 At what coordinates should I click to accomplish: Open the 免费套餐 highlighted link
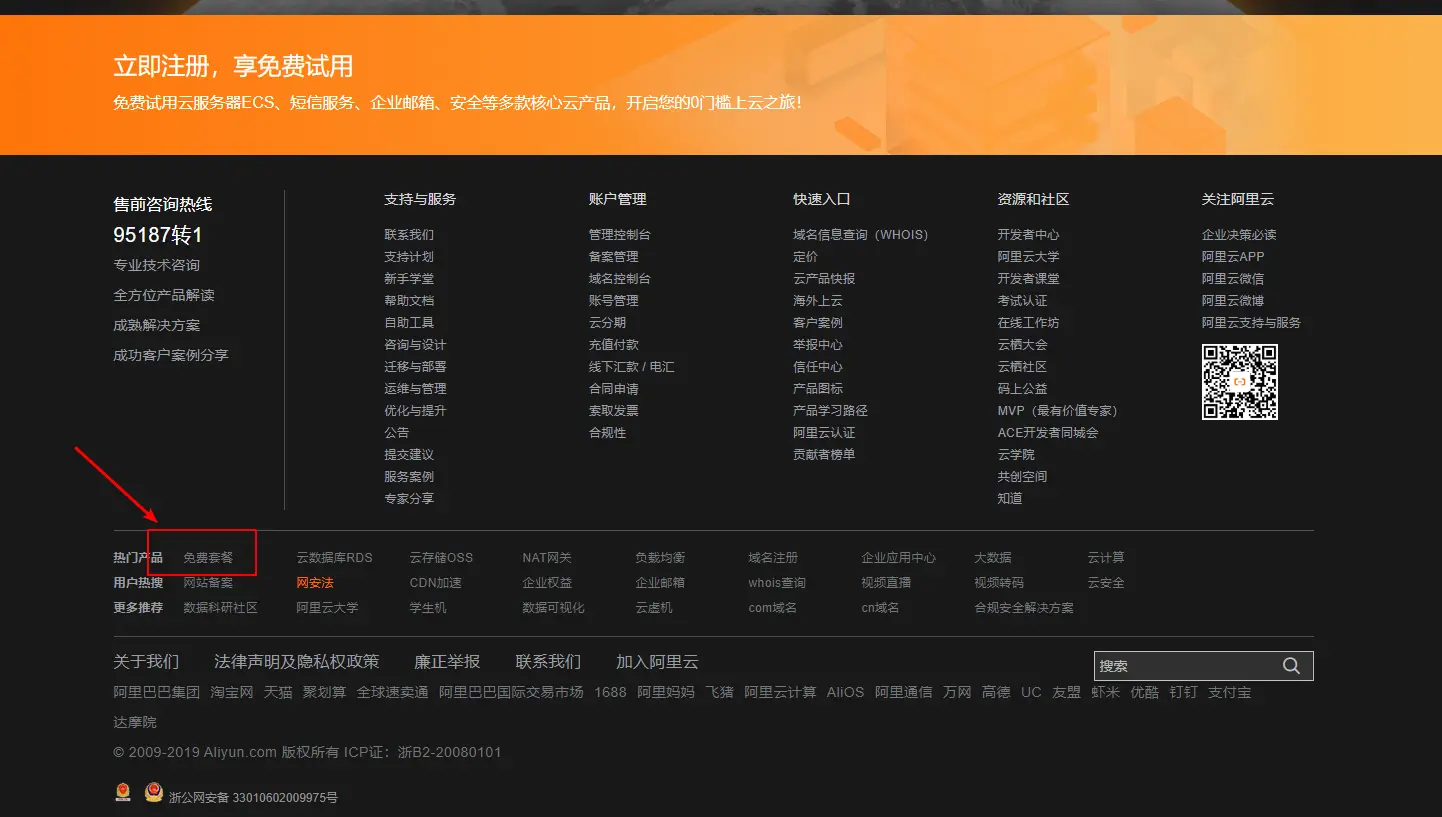pyautogui.click(x=207, y=557)
